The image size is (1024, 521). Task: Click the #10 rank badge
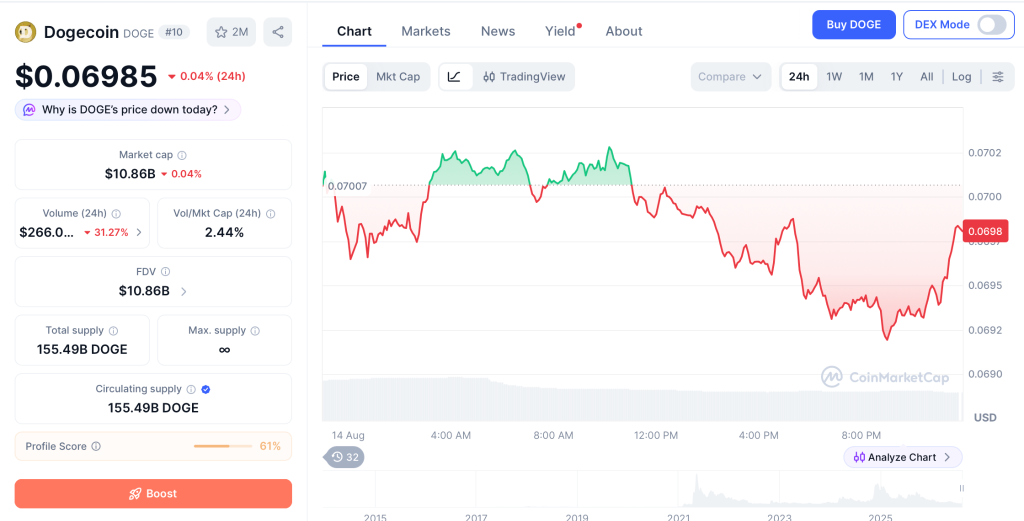[174, 32]
